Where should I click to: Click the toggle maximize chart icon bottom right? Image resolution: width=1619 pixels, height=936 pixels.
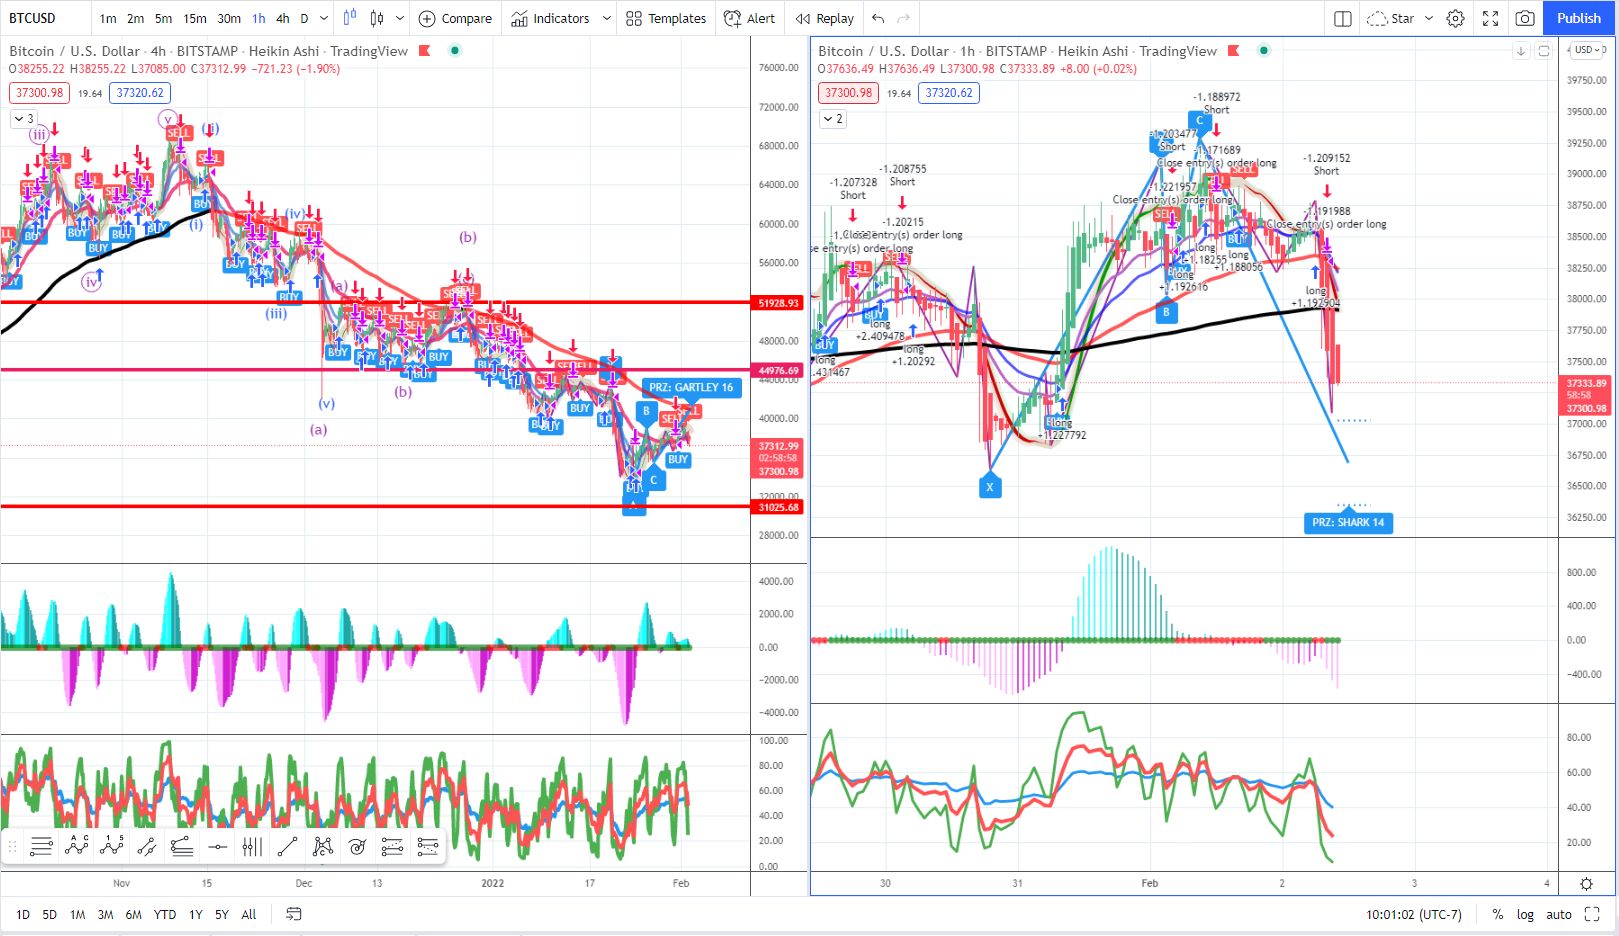1592,914
